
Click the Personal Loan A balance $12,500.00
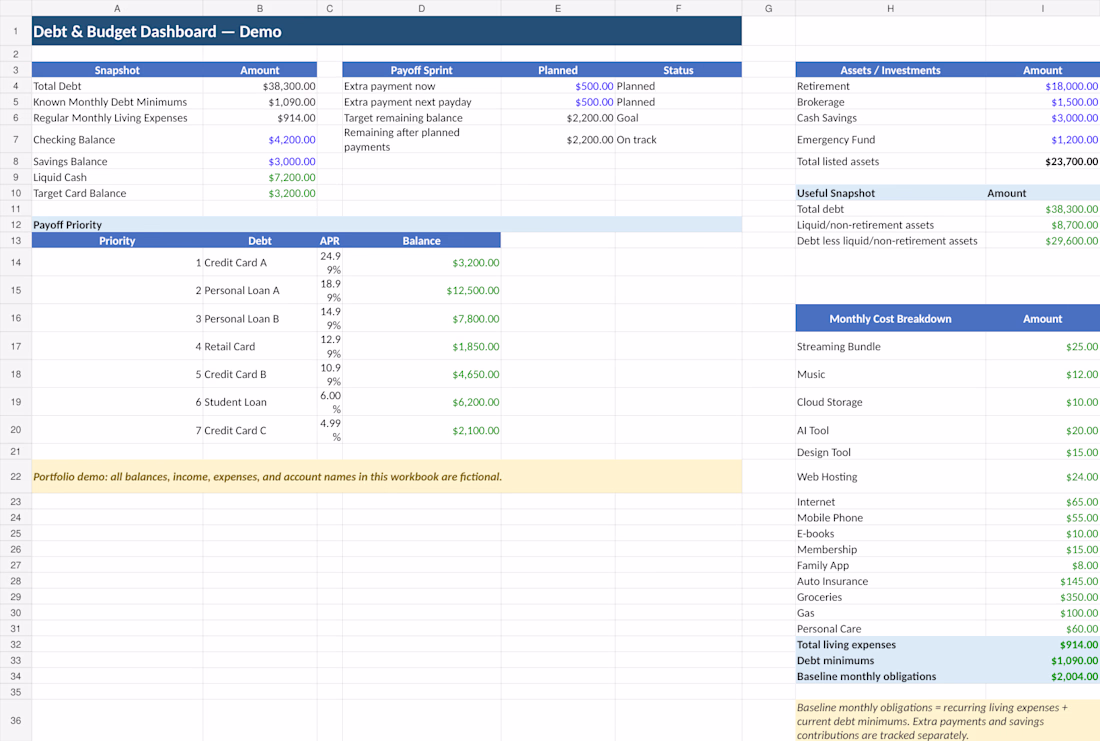(x=473, y=291)
